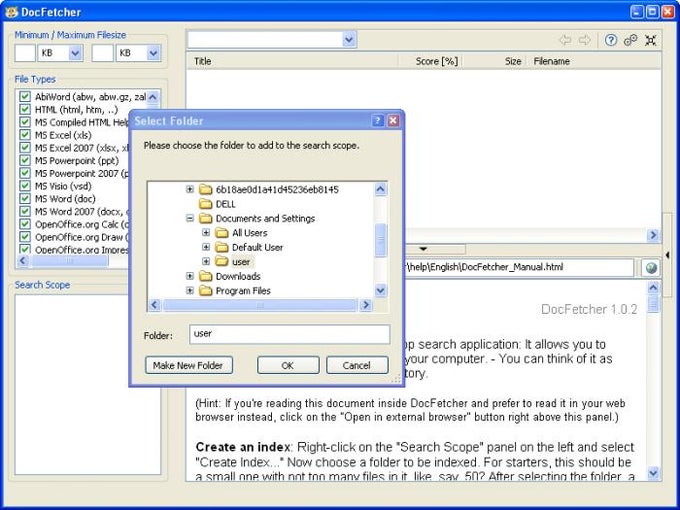Toggle MS Compiled HTML Help checkbox
Screen dimensions: 680x510
[x=25, y=122]
